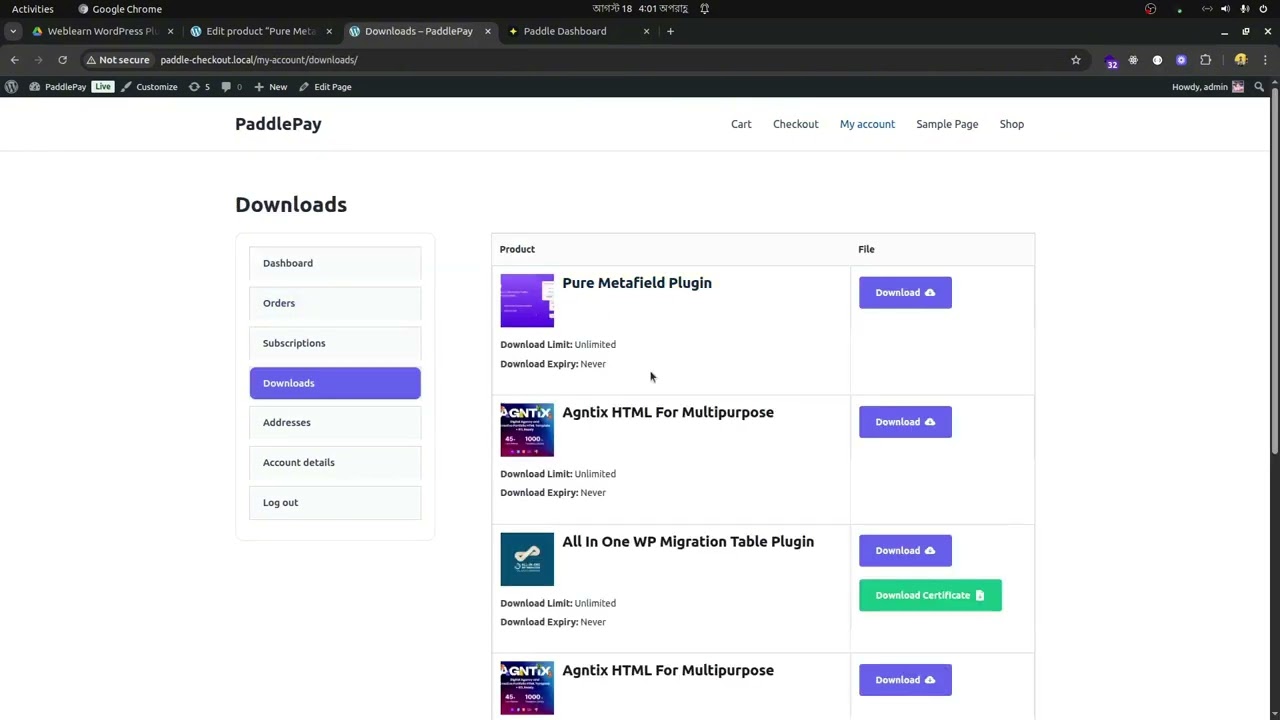Open the system volume speaker icon

(1225, 9)
